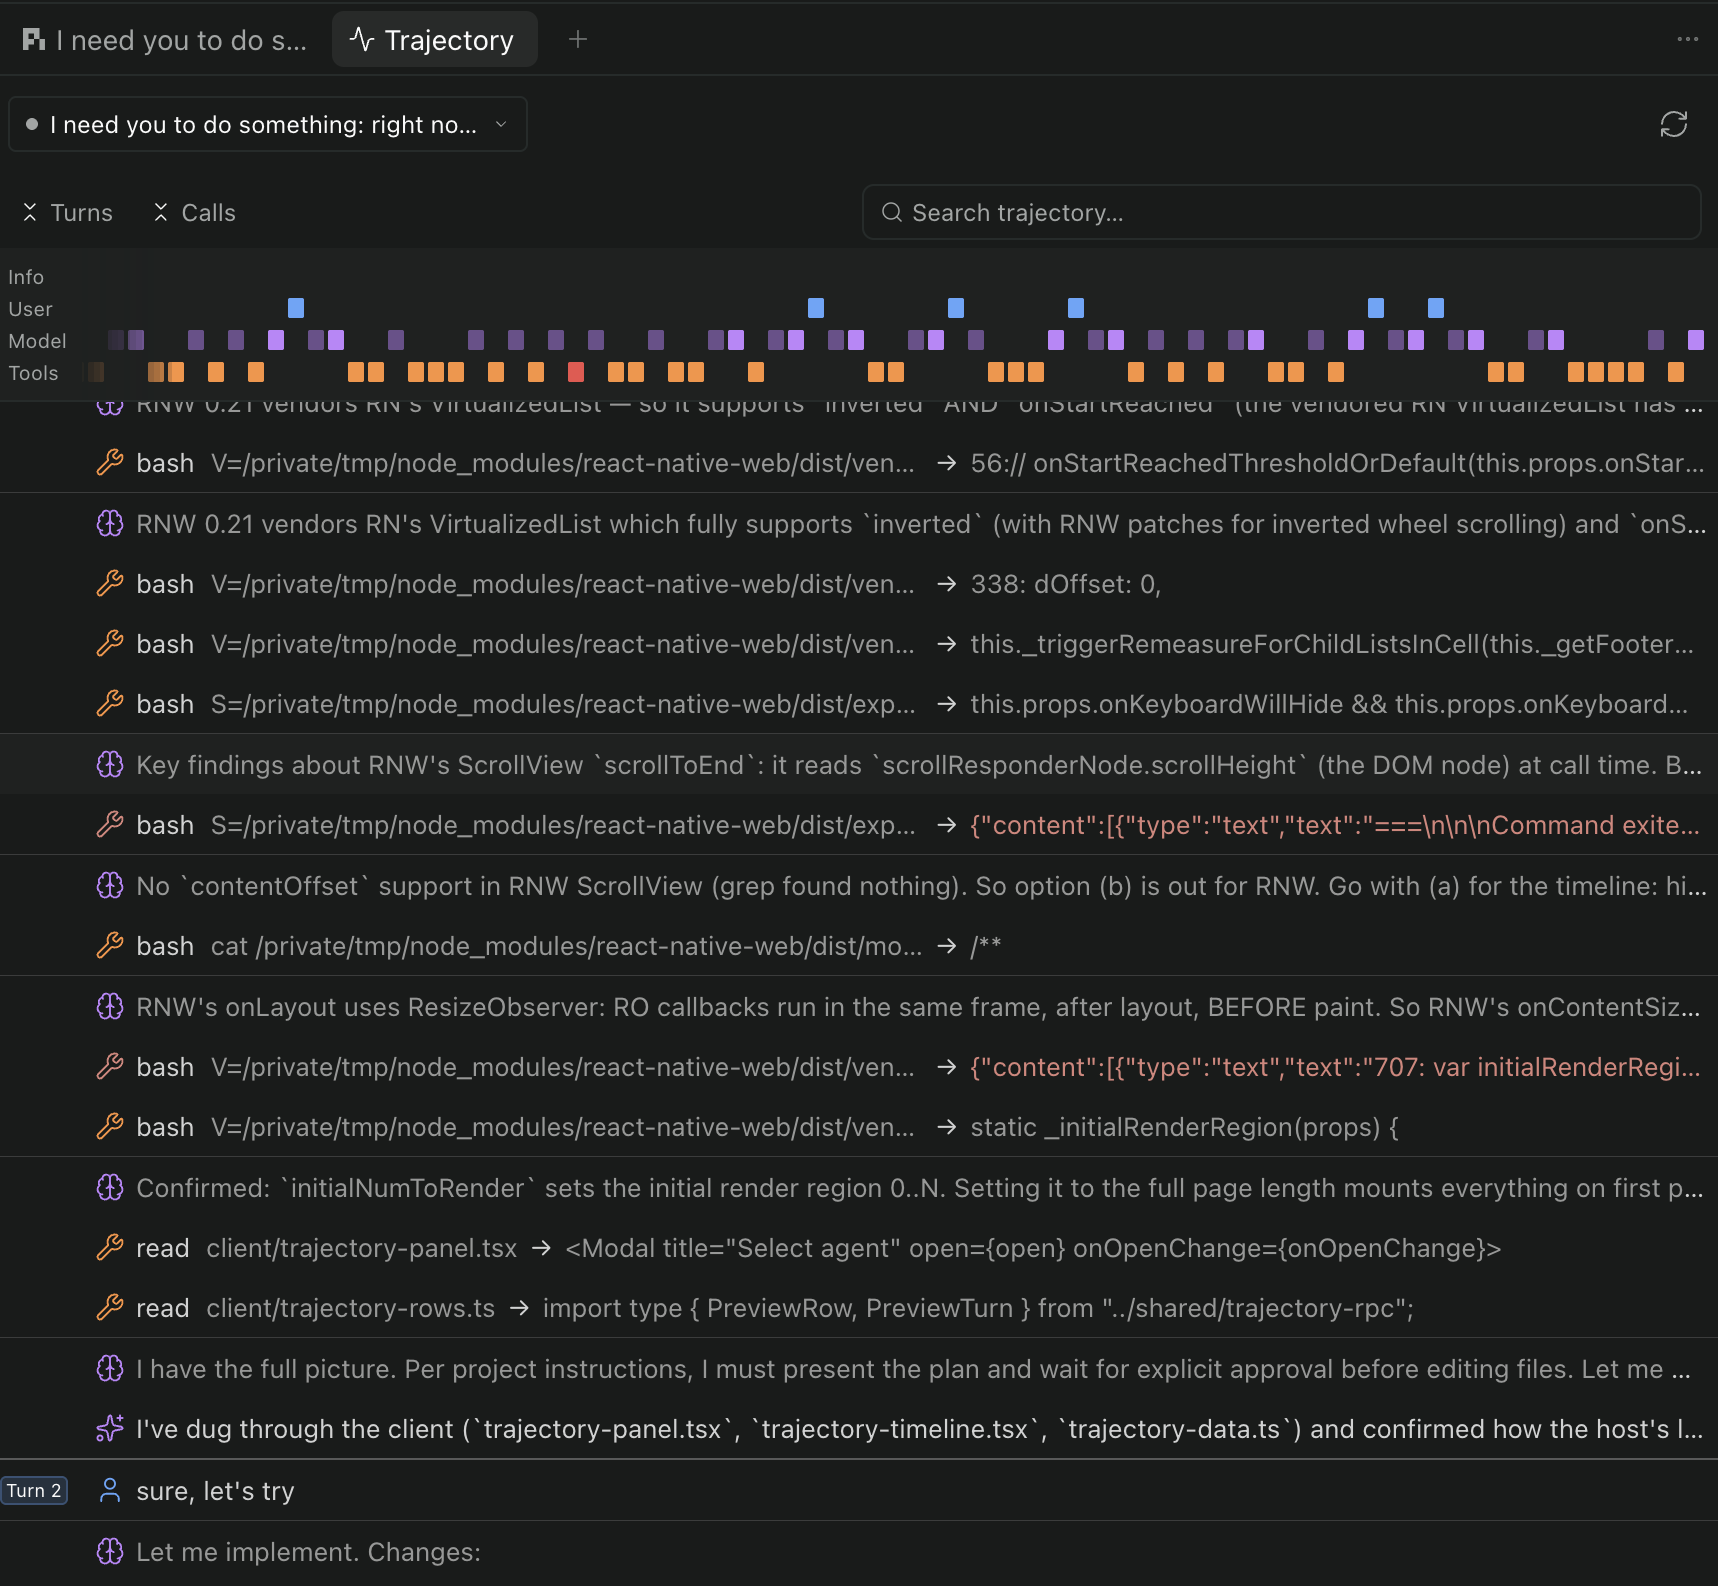1718x1586 pixels.
Task: Click the brain icon on 'No contentOffset support' row
Action: tap(110, 886)
